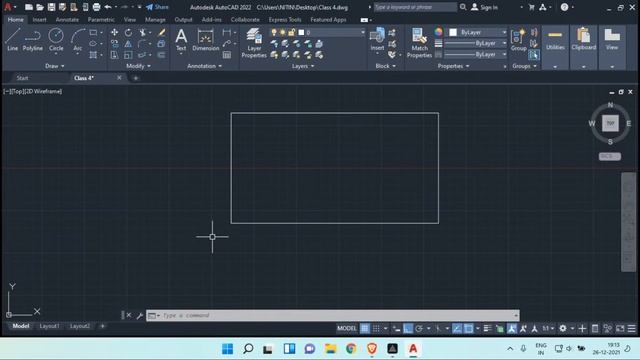
Task: Toggle ortho mode in status bar
Action: coord(408,328)
